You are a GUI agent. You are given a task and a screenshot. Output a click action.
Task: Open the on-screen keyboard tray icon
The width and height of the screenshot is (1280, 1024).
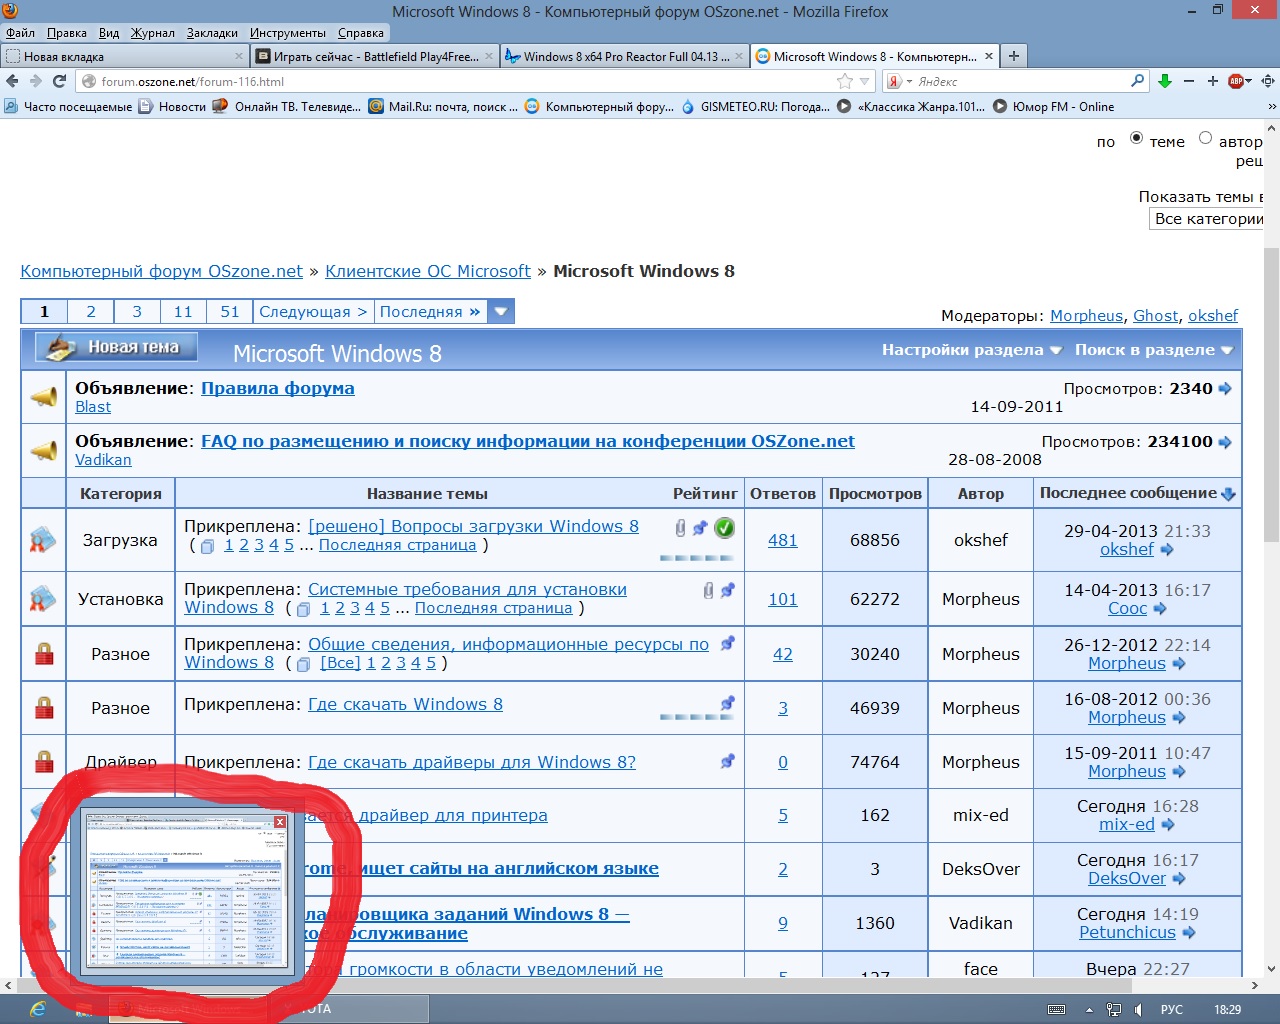(x=1056, y=1010)
